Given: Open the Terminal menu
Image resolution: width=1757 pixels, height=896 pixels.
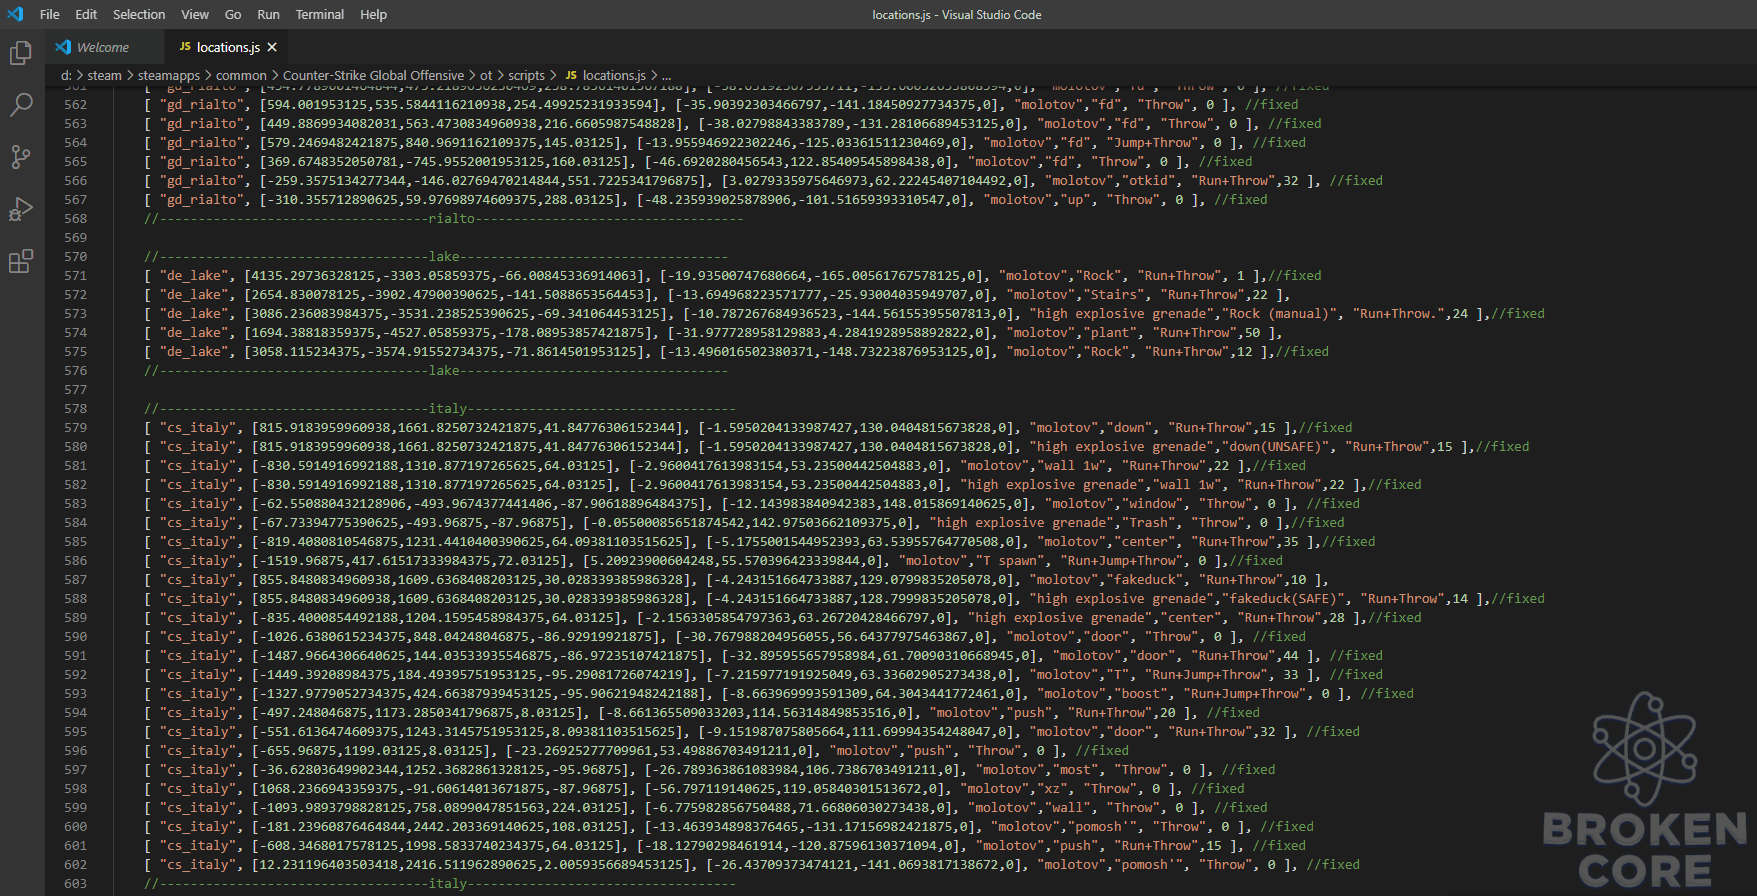Looking at the screenshot, I should (320, 14).
